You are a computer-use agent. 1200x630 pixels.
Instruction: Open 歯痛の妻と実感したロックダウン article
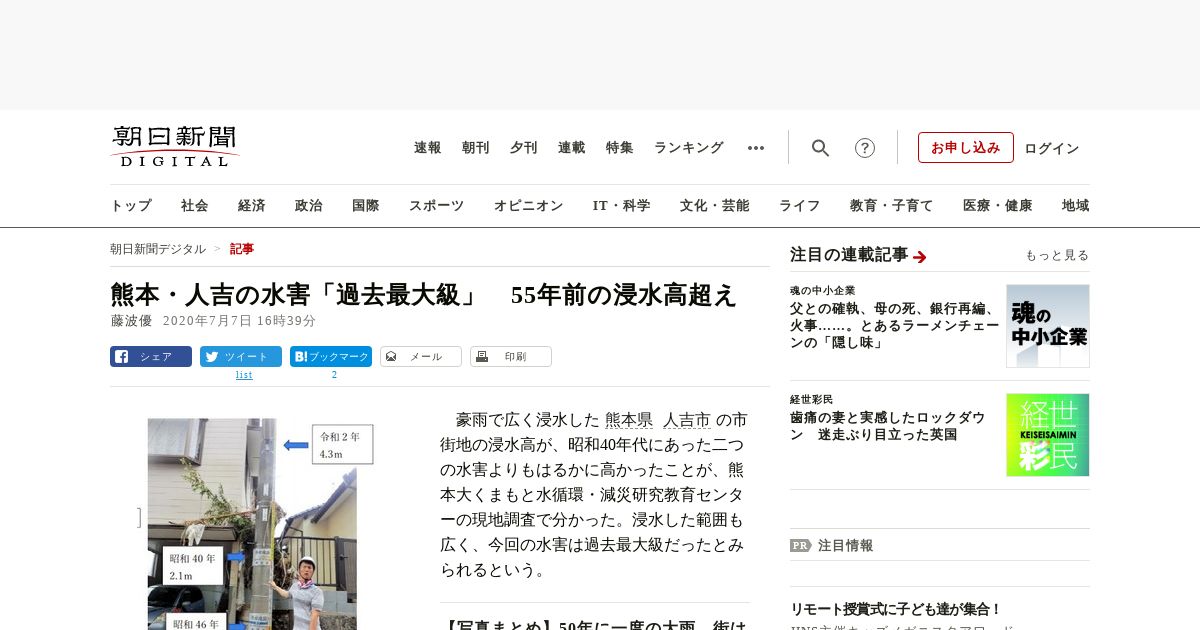coord(888,426)
